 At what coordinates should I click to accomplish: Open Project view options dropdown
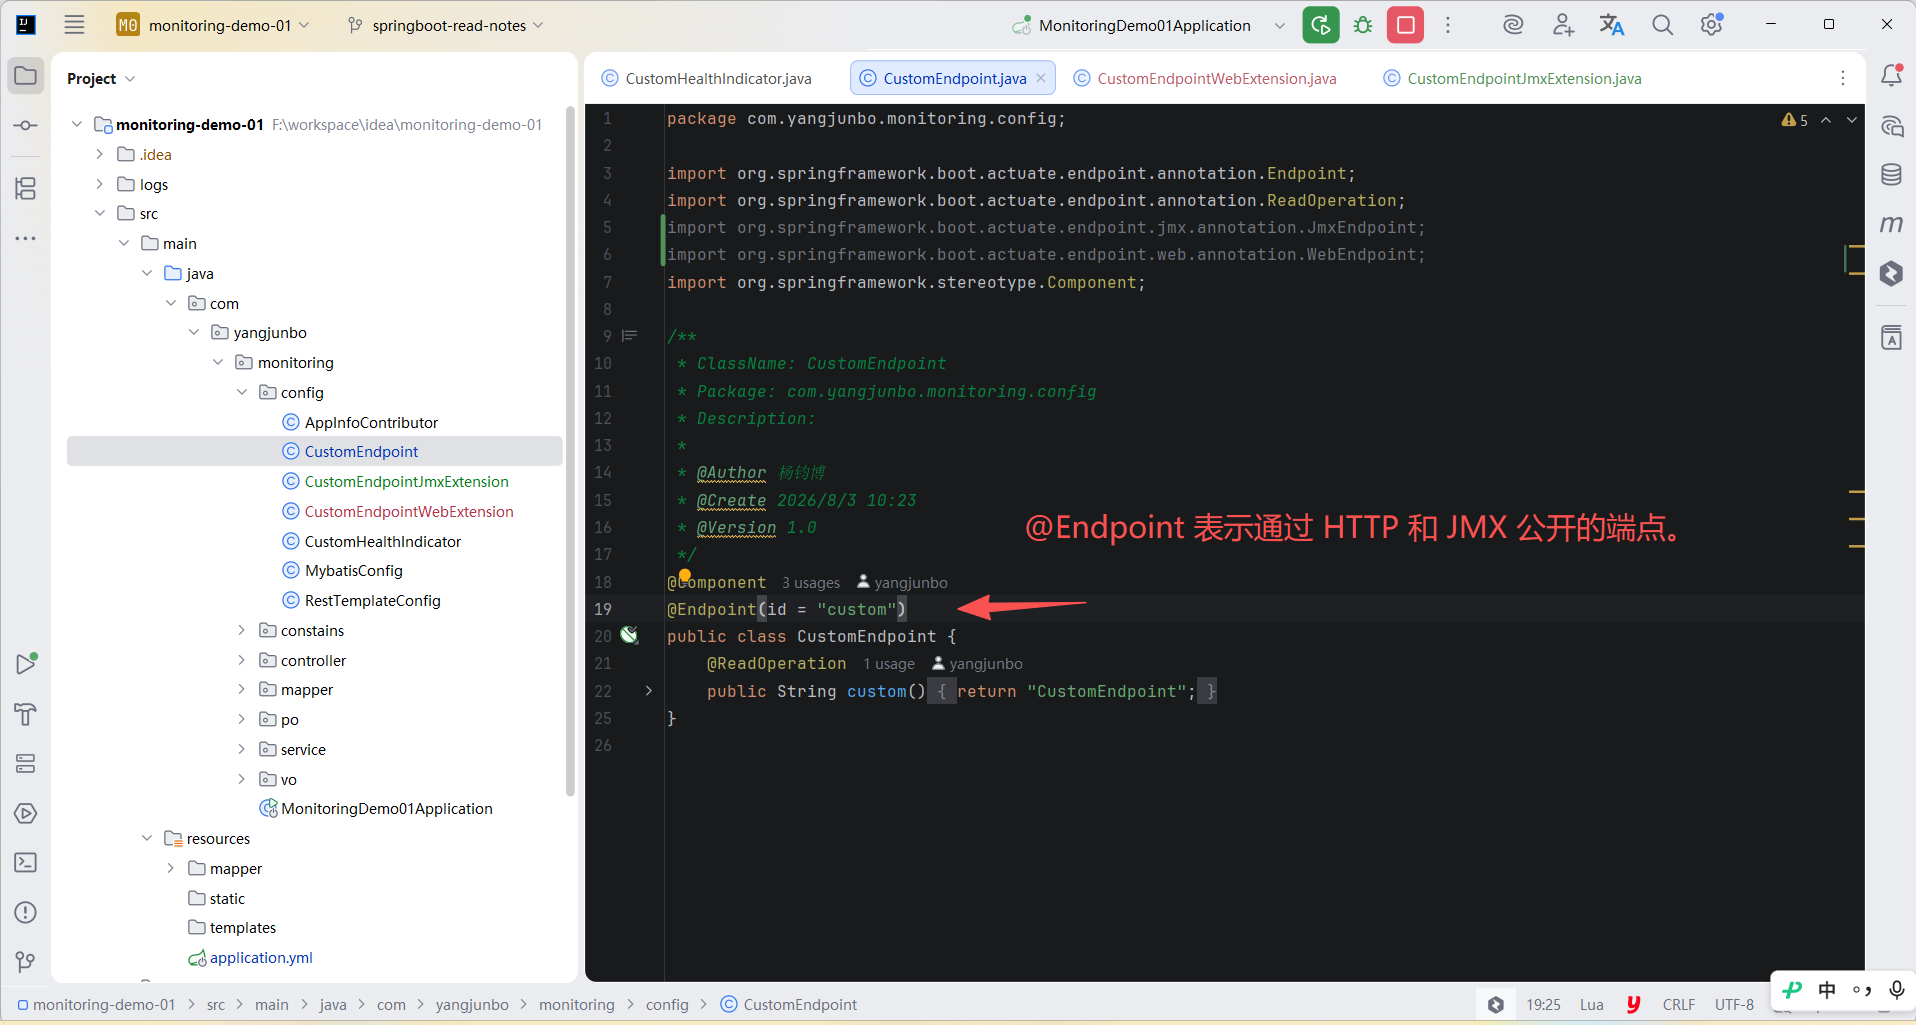[x=130, y=79]
